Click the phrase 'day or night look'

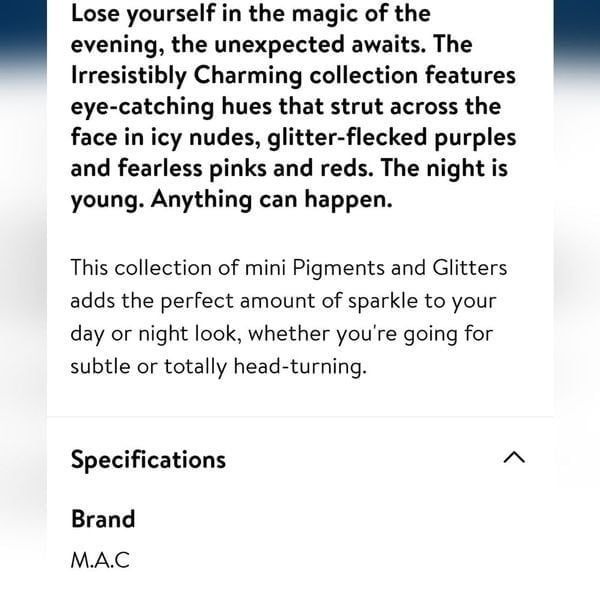point(154,333)
